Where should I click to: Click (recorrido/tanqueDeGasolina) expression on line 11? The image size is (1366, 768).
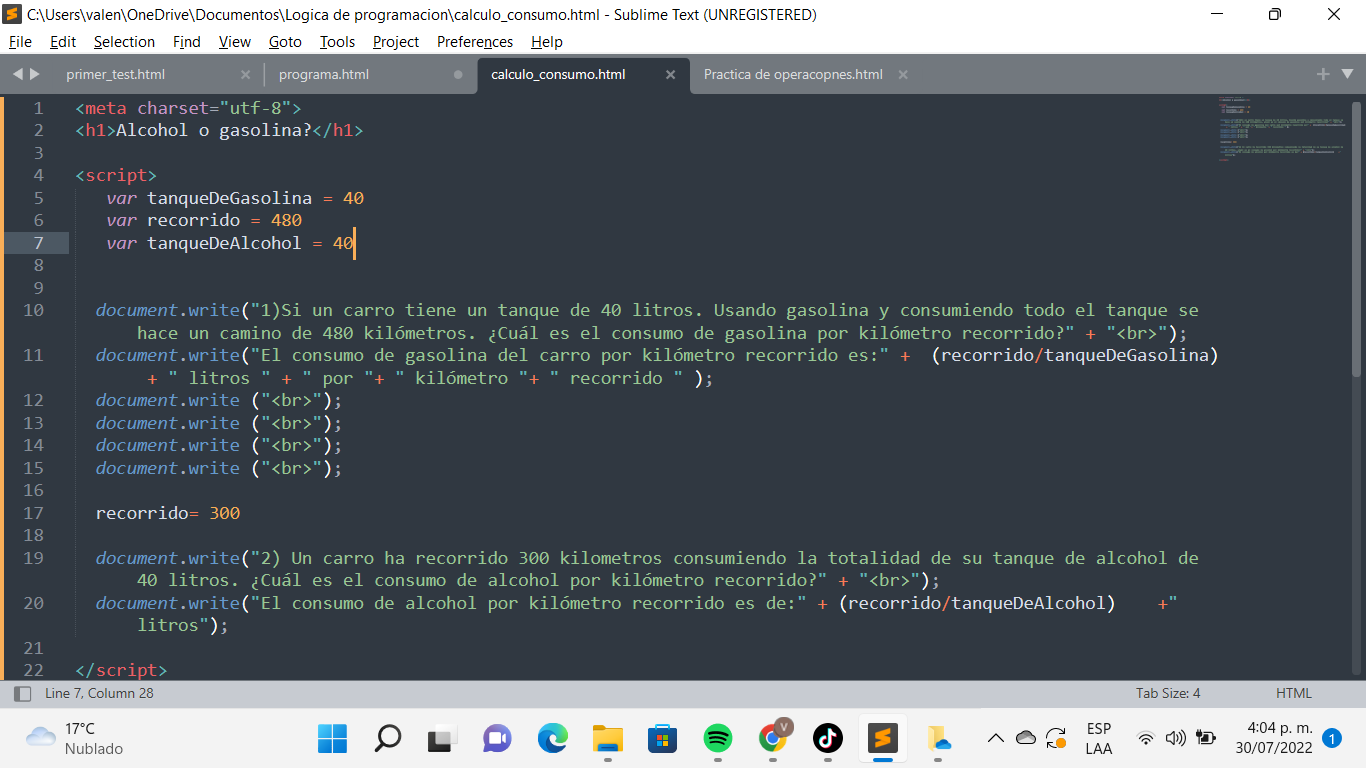click(1075, 355)
